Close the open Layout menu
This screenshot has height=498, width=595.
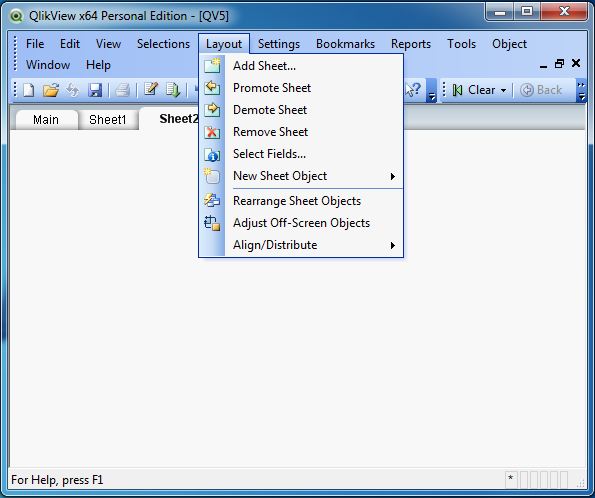[224, 44]
